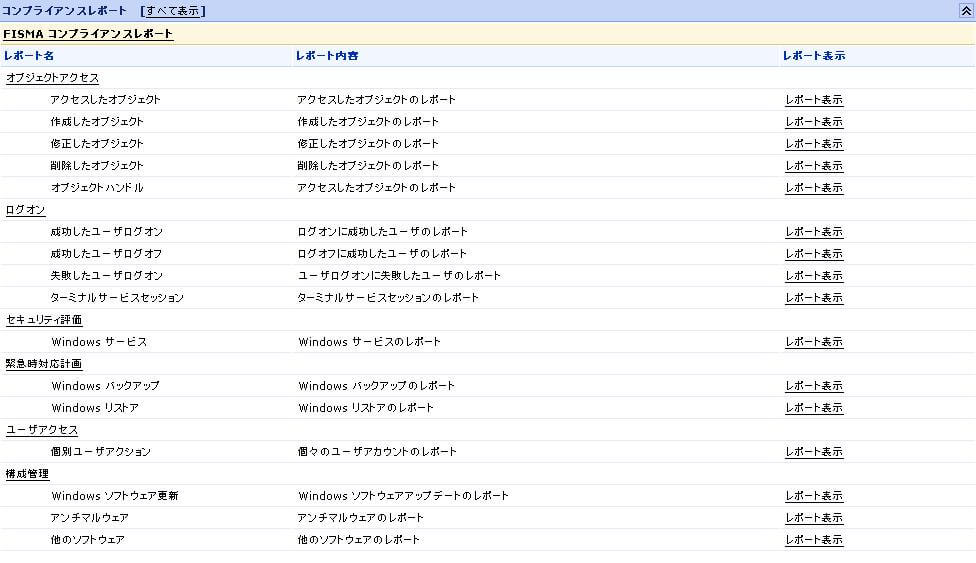Image resolution: width=976 pixels, height=563 pixels.
Task: Click description 他のソフトウェアのレポート
Action: 359,540
